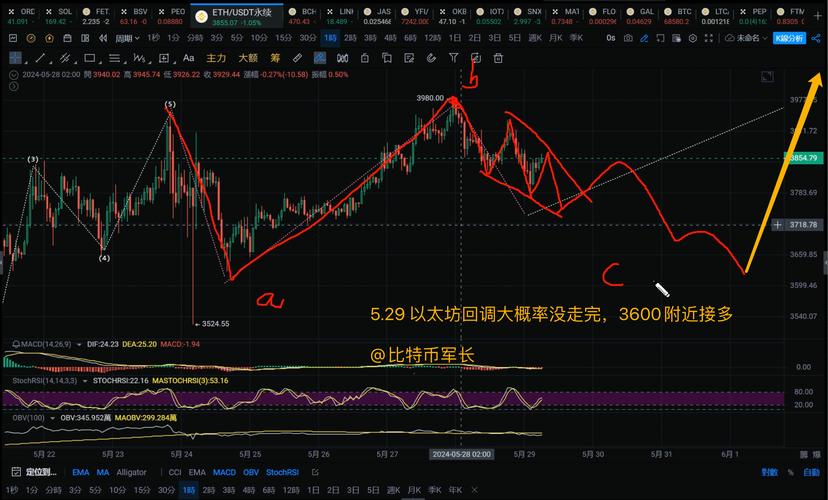
Task: Select the parallel channel drawing tool
Action: [64, 58]
